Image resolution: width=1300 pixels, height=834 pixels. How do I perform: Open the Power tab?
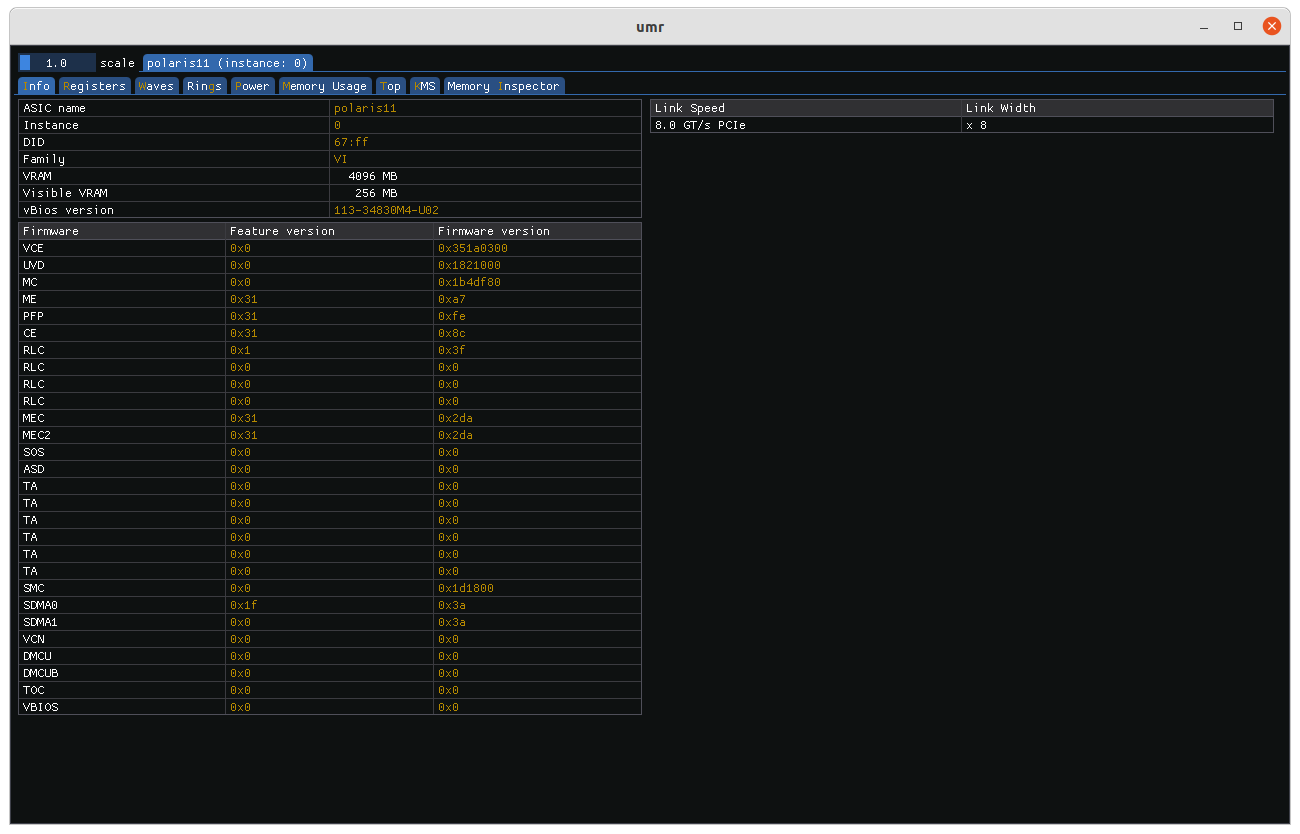pos(252,86)
